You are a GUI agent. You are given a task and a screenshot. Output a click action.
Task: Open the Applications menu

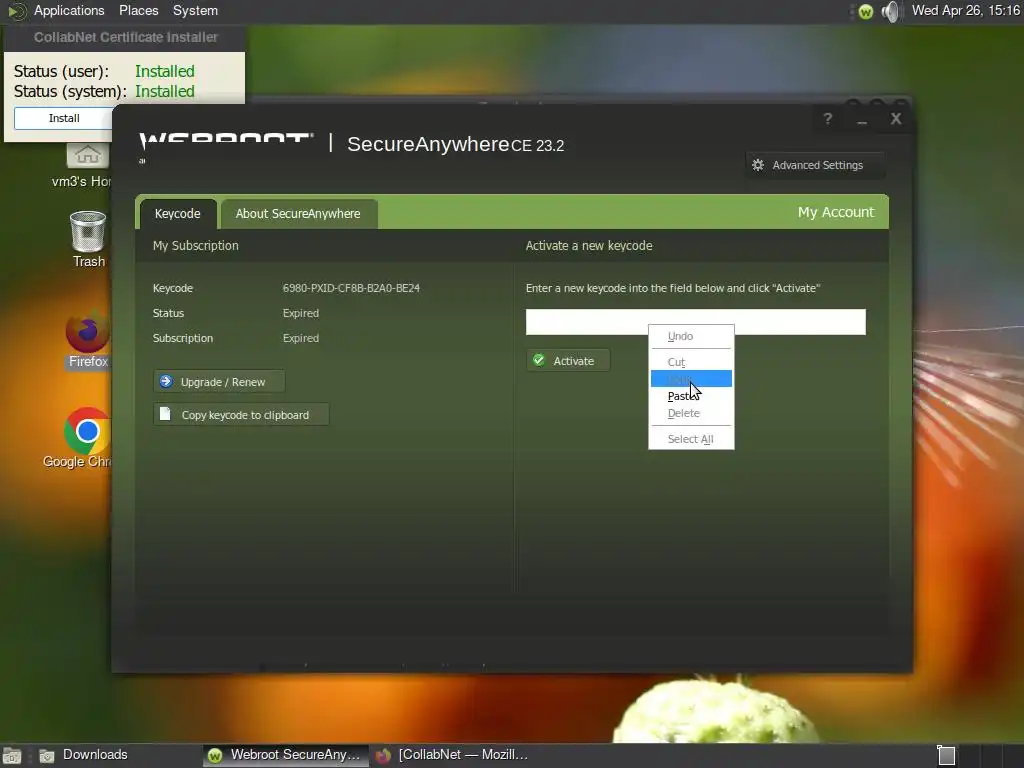69,10
